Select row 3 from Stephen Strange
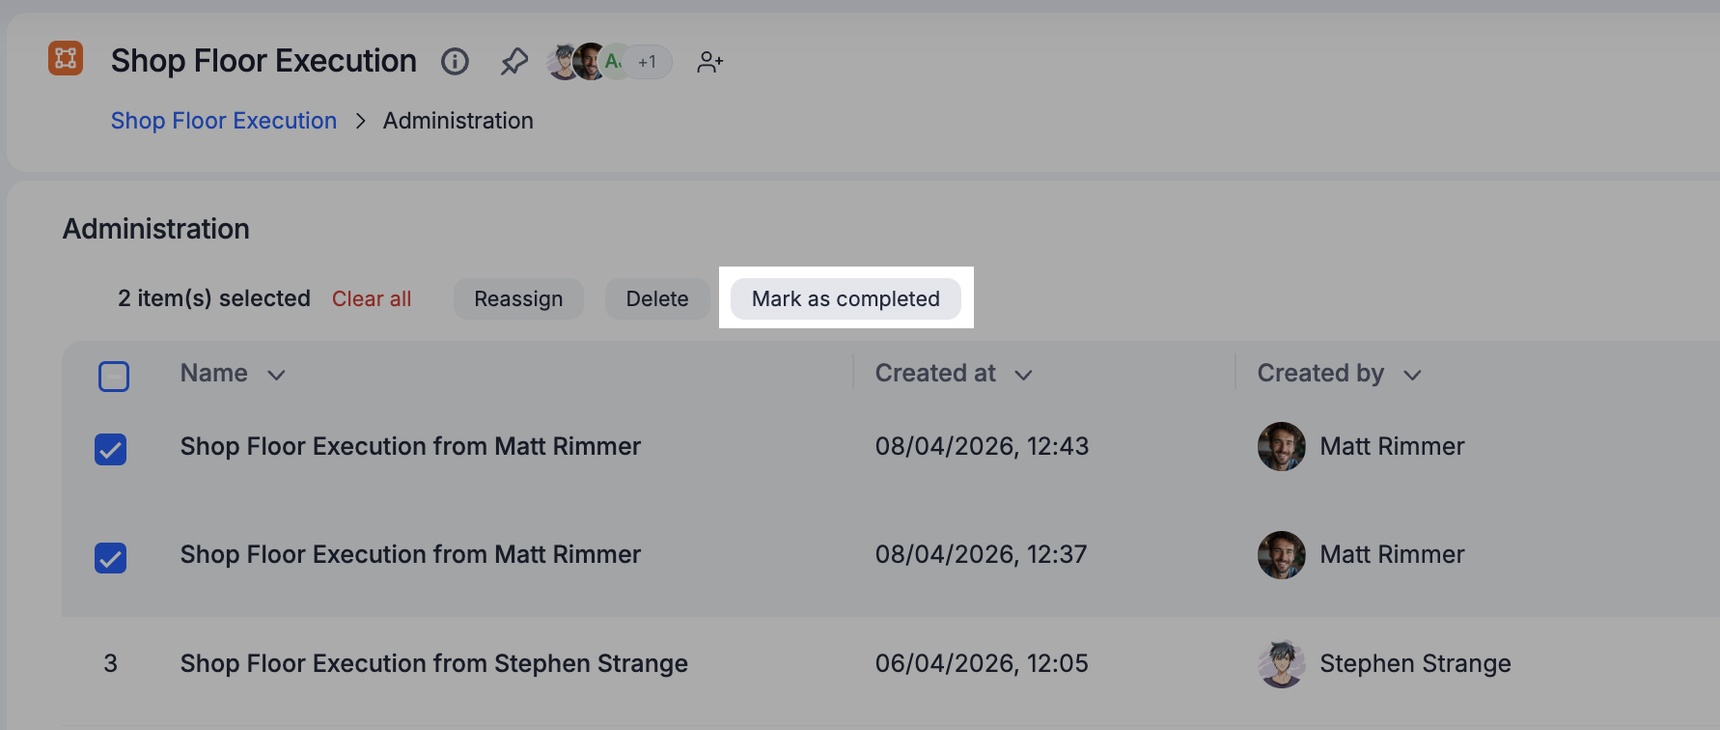 click(111, 664)
